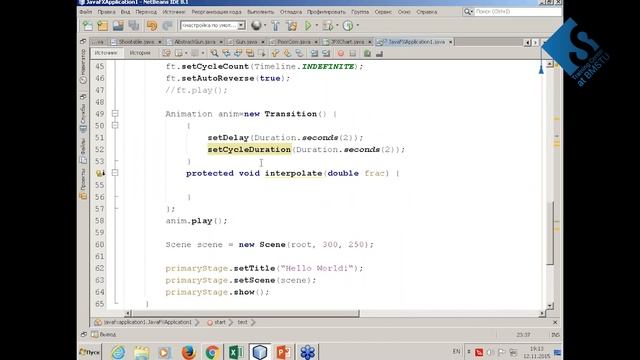Click the New File toolbar icon
Image resolution: width=640 pixels, height=360 pixels.
(x=87, y=26)
